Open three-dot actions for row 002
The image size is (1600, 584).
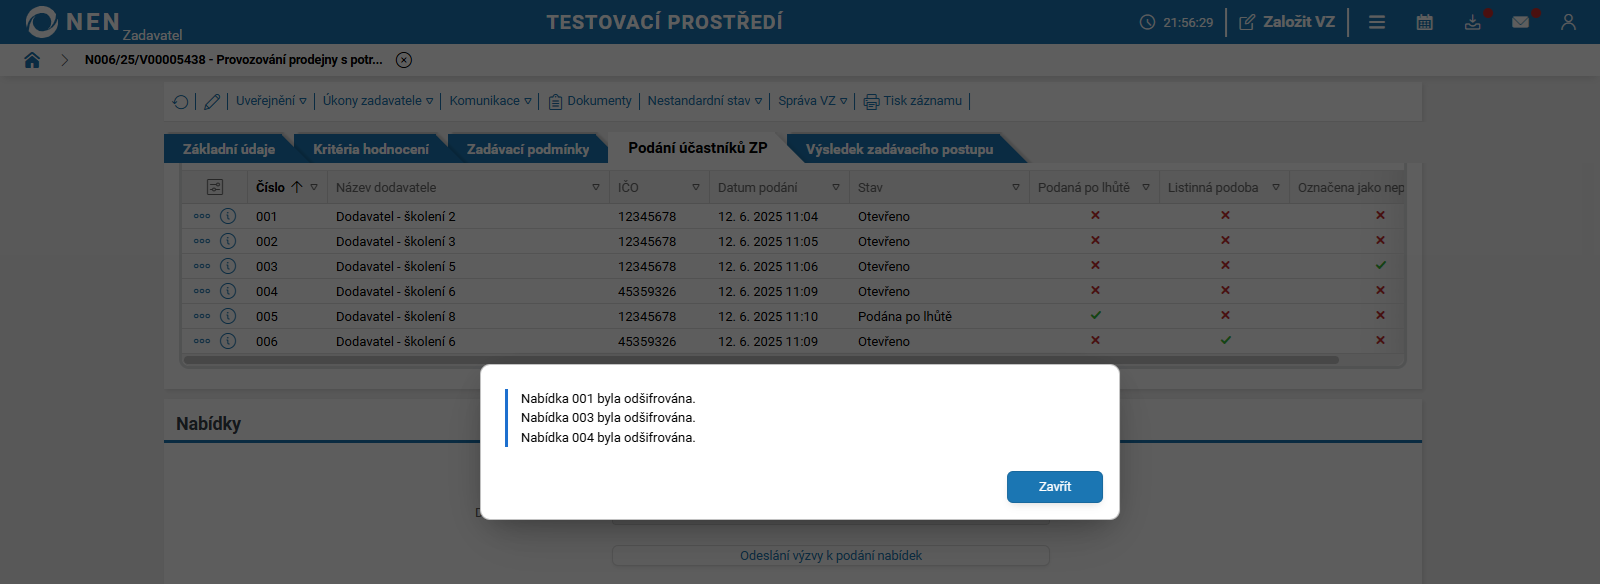point(202,241)
